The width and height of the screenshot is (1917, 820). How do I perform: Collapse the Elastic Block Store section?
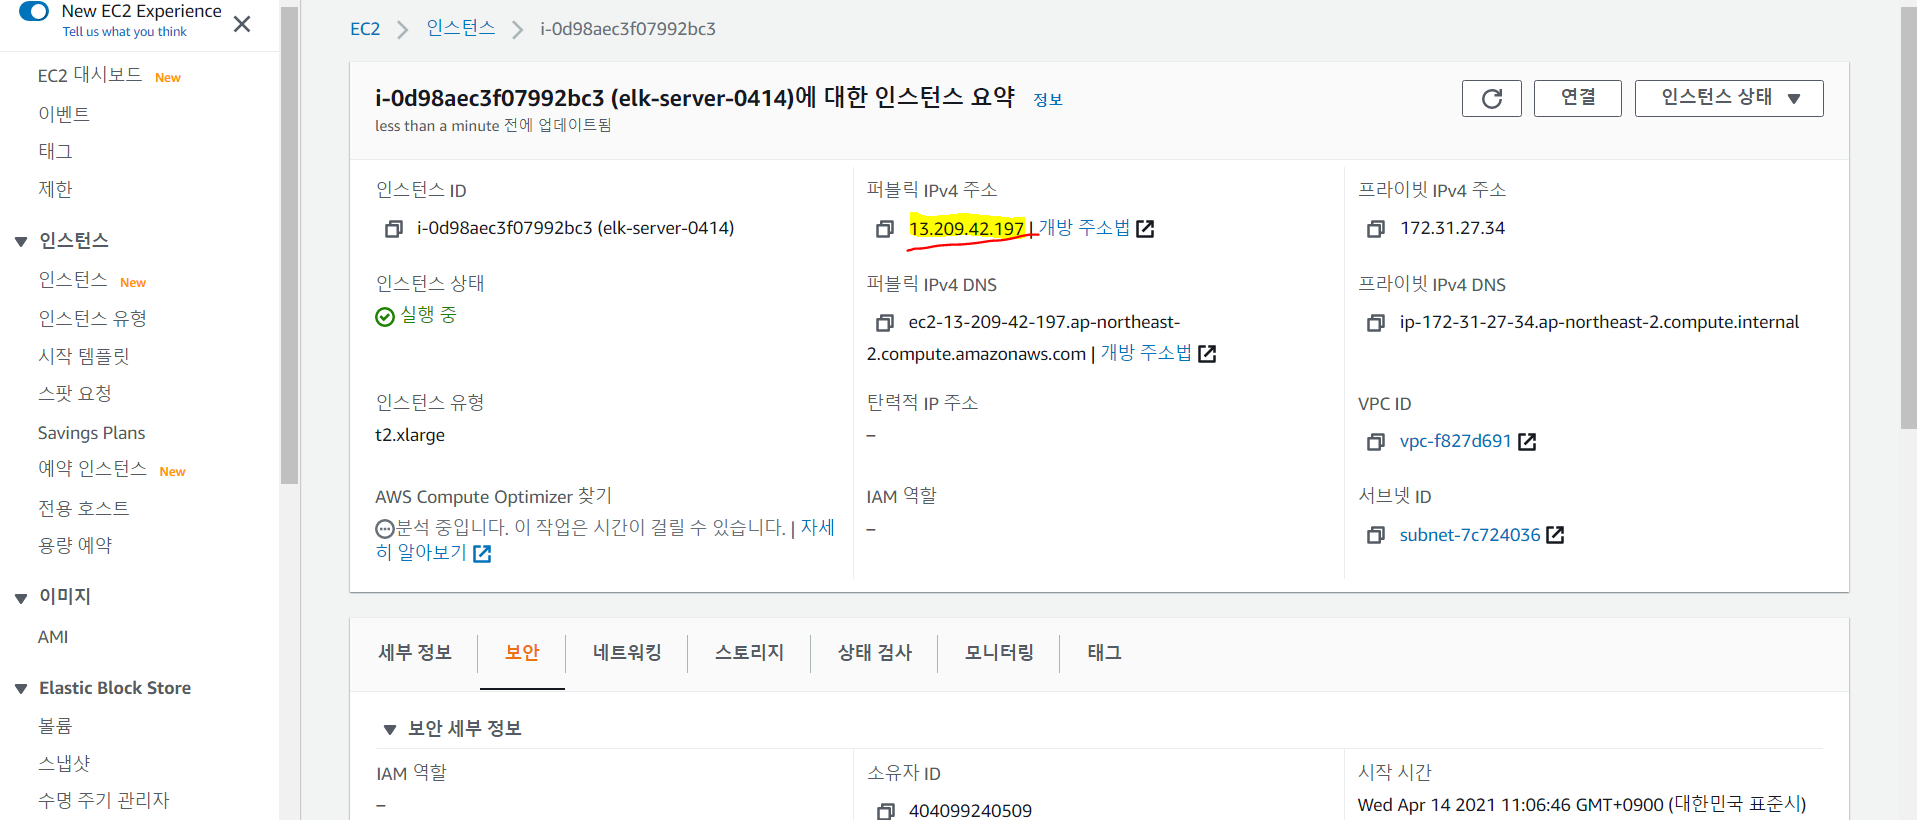click(x=21, y=689)
